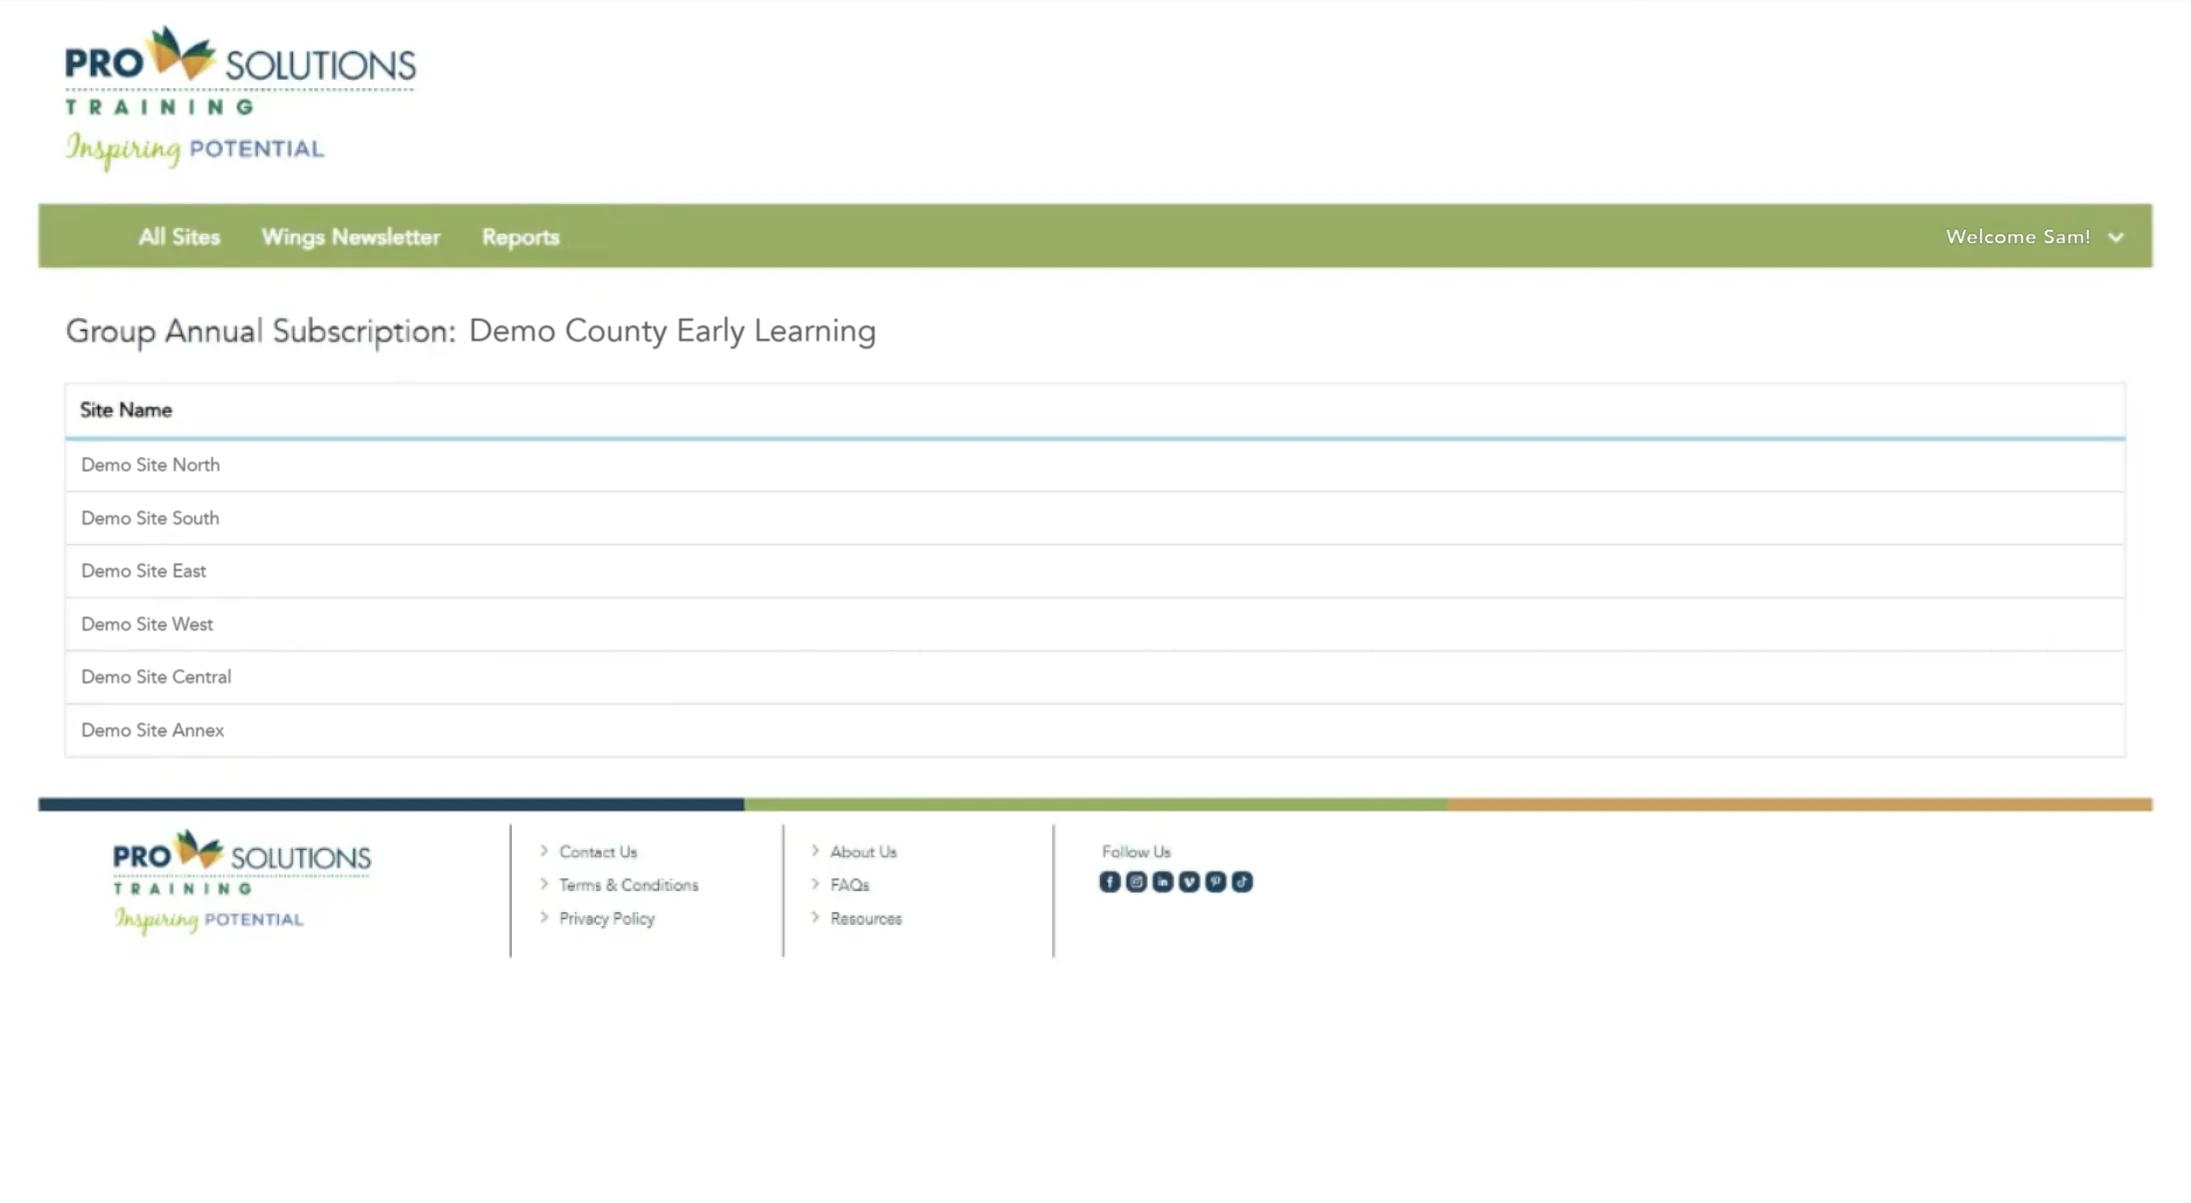
Task: Click the ProSolutions Training header logo
Action: tap(240, 98)
